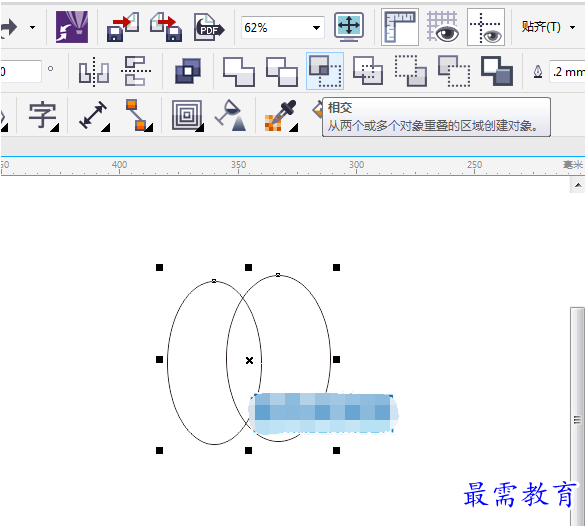585x526 pixels.
Task: Click the back minus front icon
Action: point(454,71)
